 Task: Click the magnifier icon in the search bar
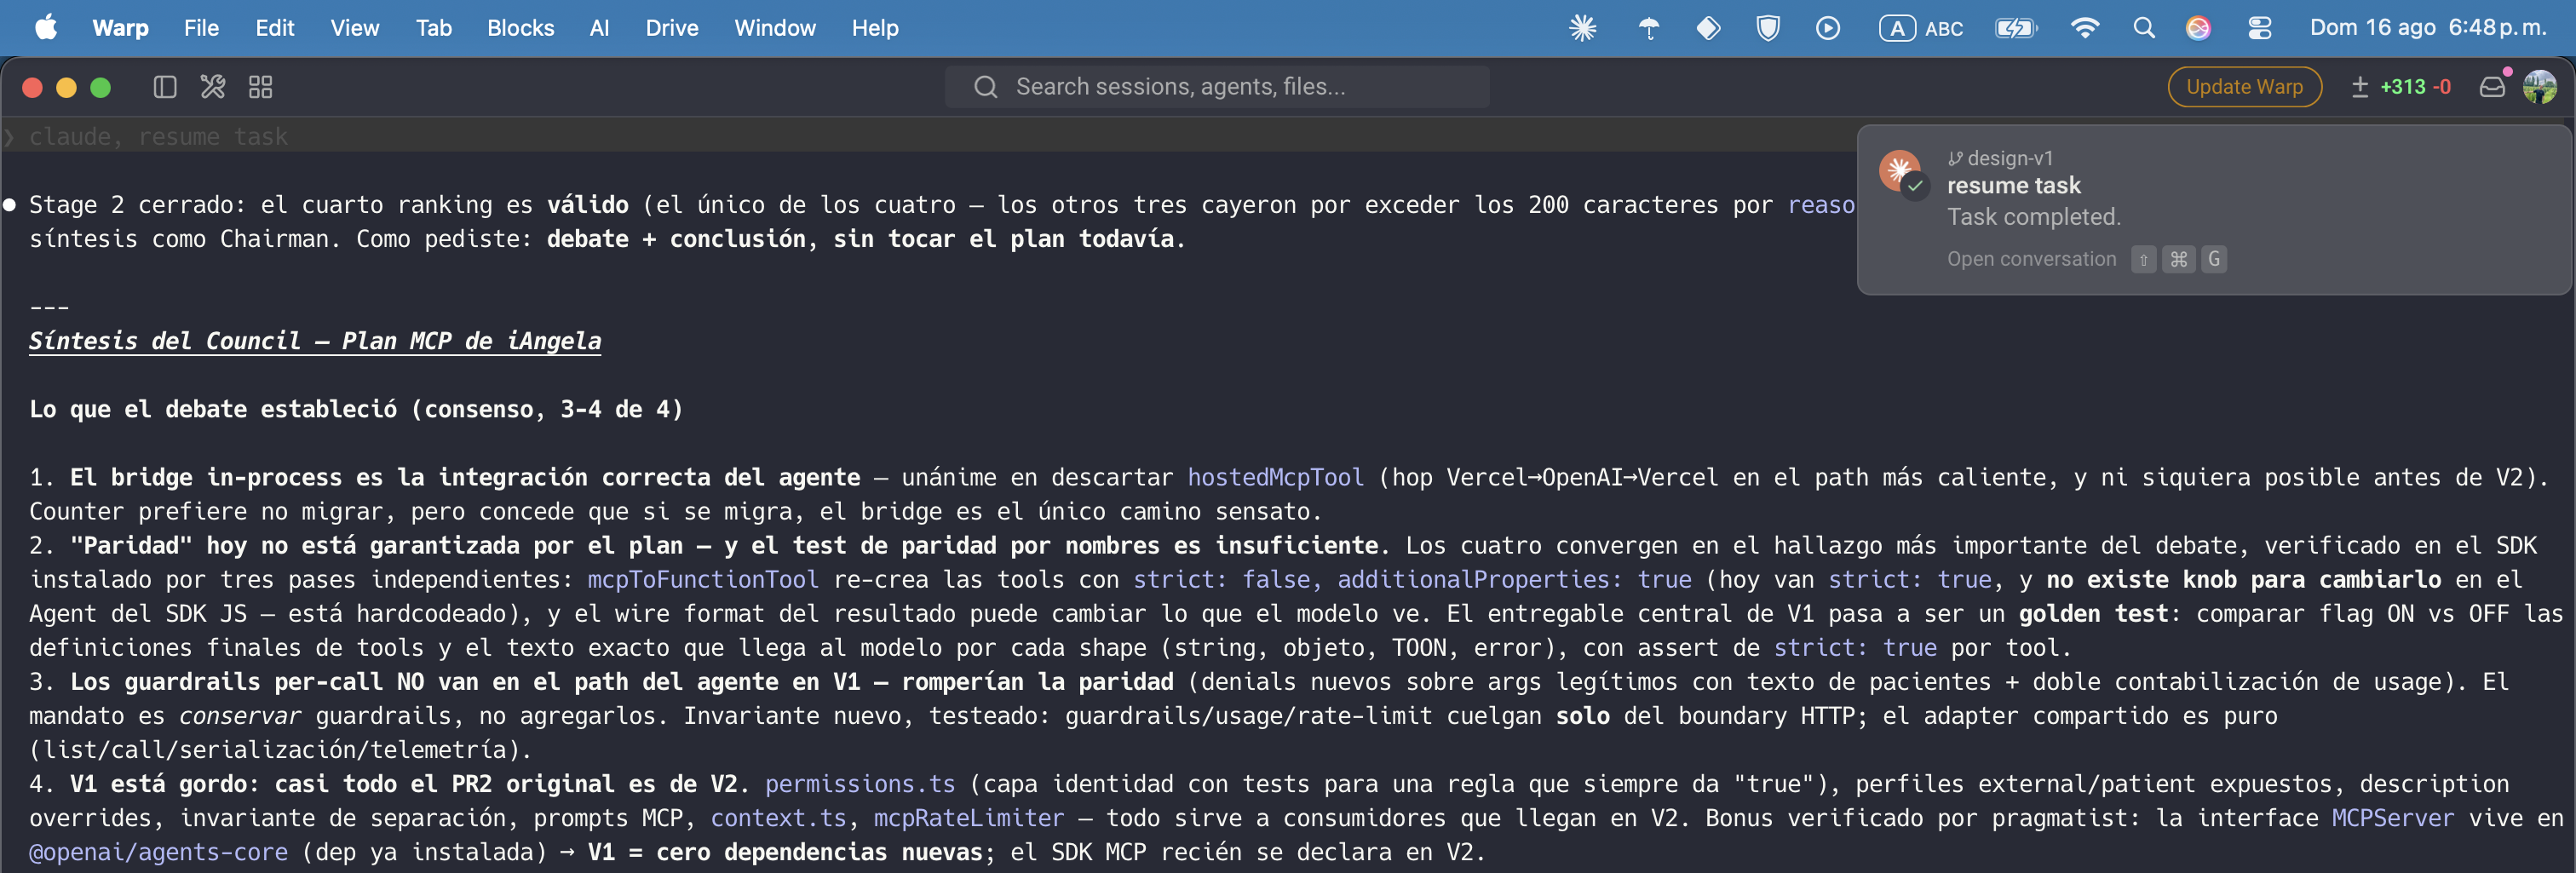985,87
